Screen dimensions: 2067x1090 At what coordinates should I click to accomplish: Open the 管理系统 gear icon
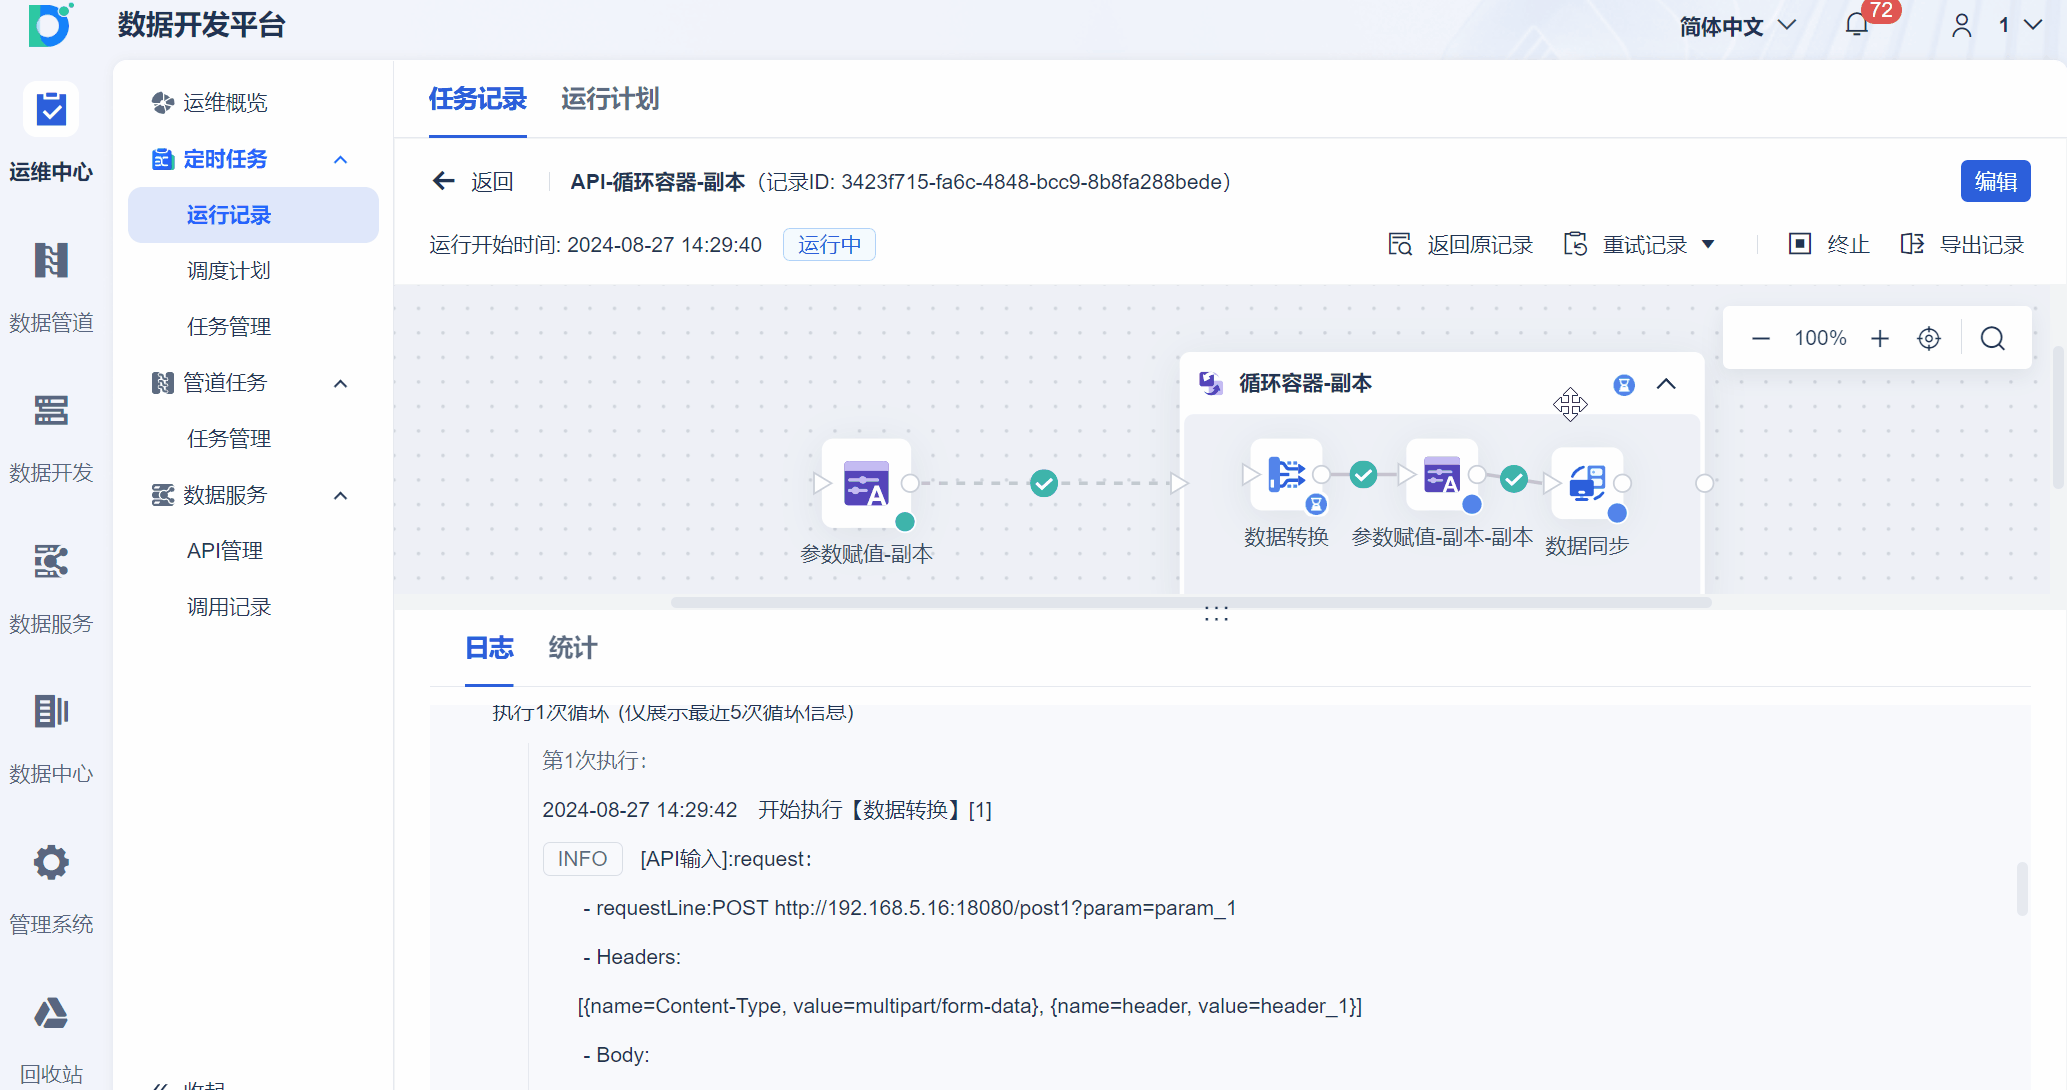click(x=51, y=862)
